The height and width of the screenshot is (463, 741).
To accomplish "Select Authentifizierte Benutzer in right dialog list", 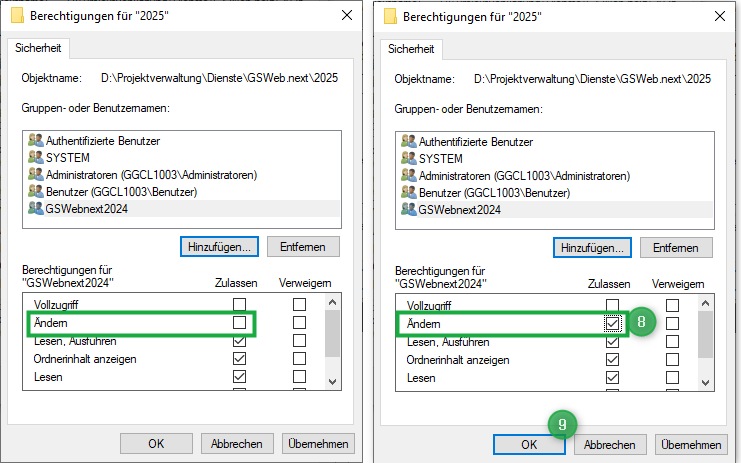I will tap(555, 141).
